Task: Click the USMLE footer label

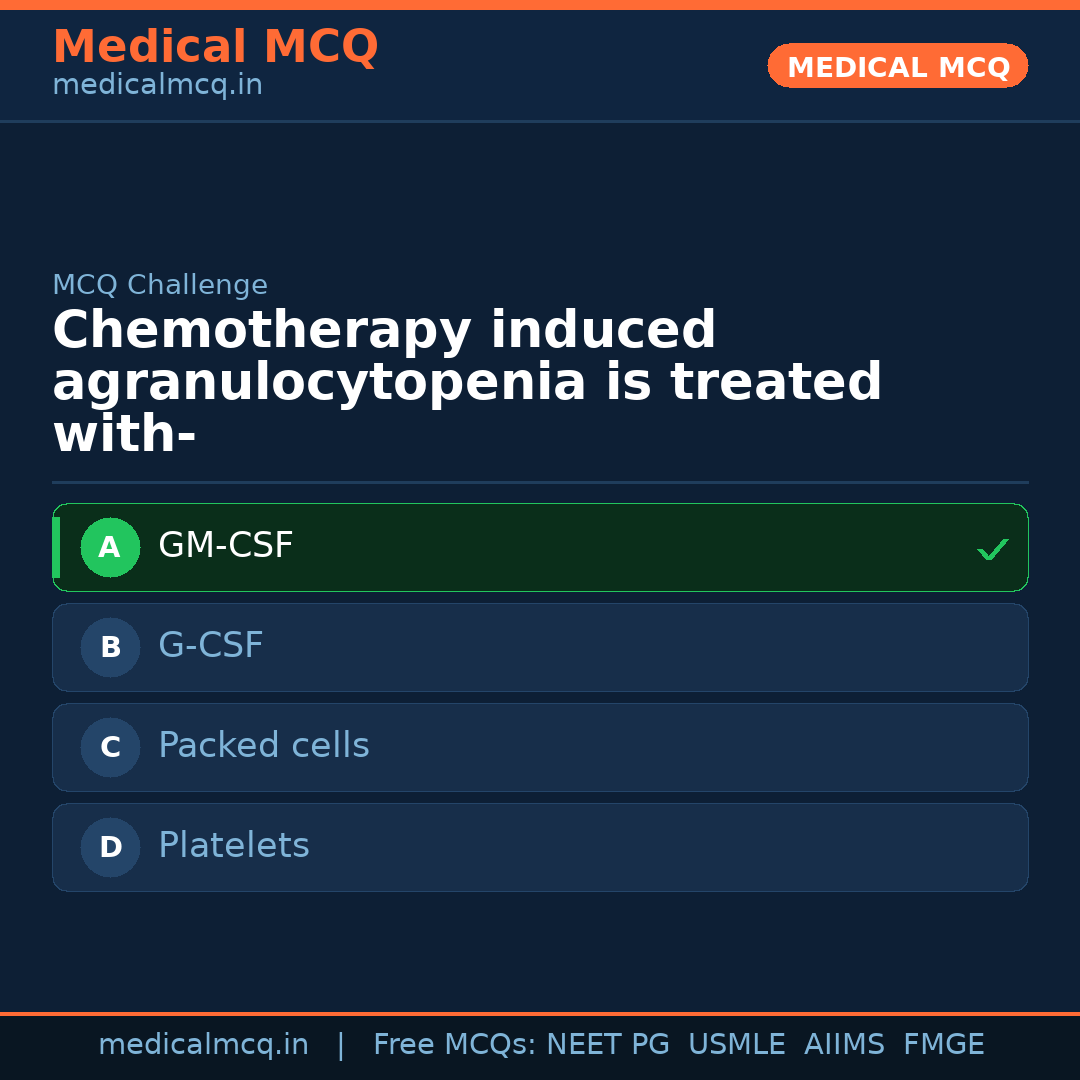Action: coord(736,1045)
